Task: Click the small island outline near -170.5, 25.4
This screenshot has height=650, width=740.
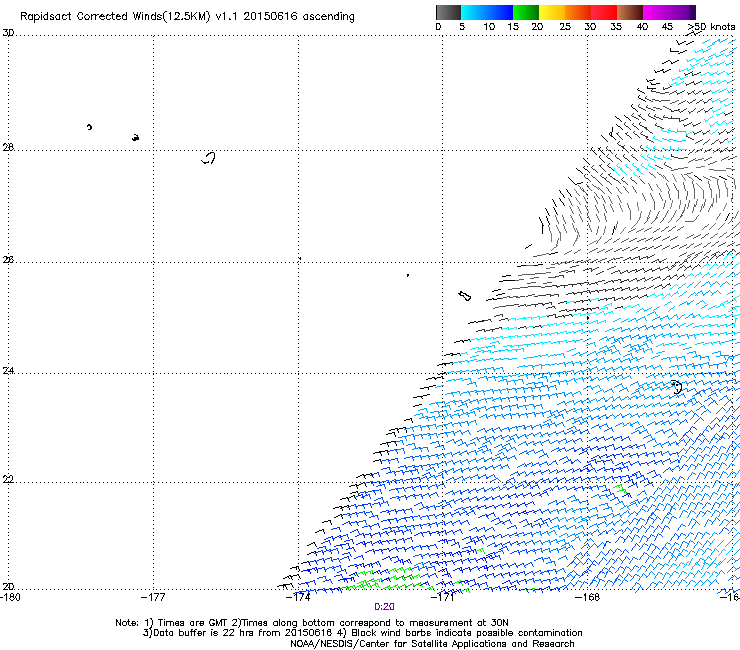Action: (x=464, y=296)
